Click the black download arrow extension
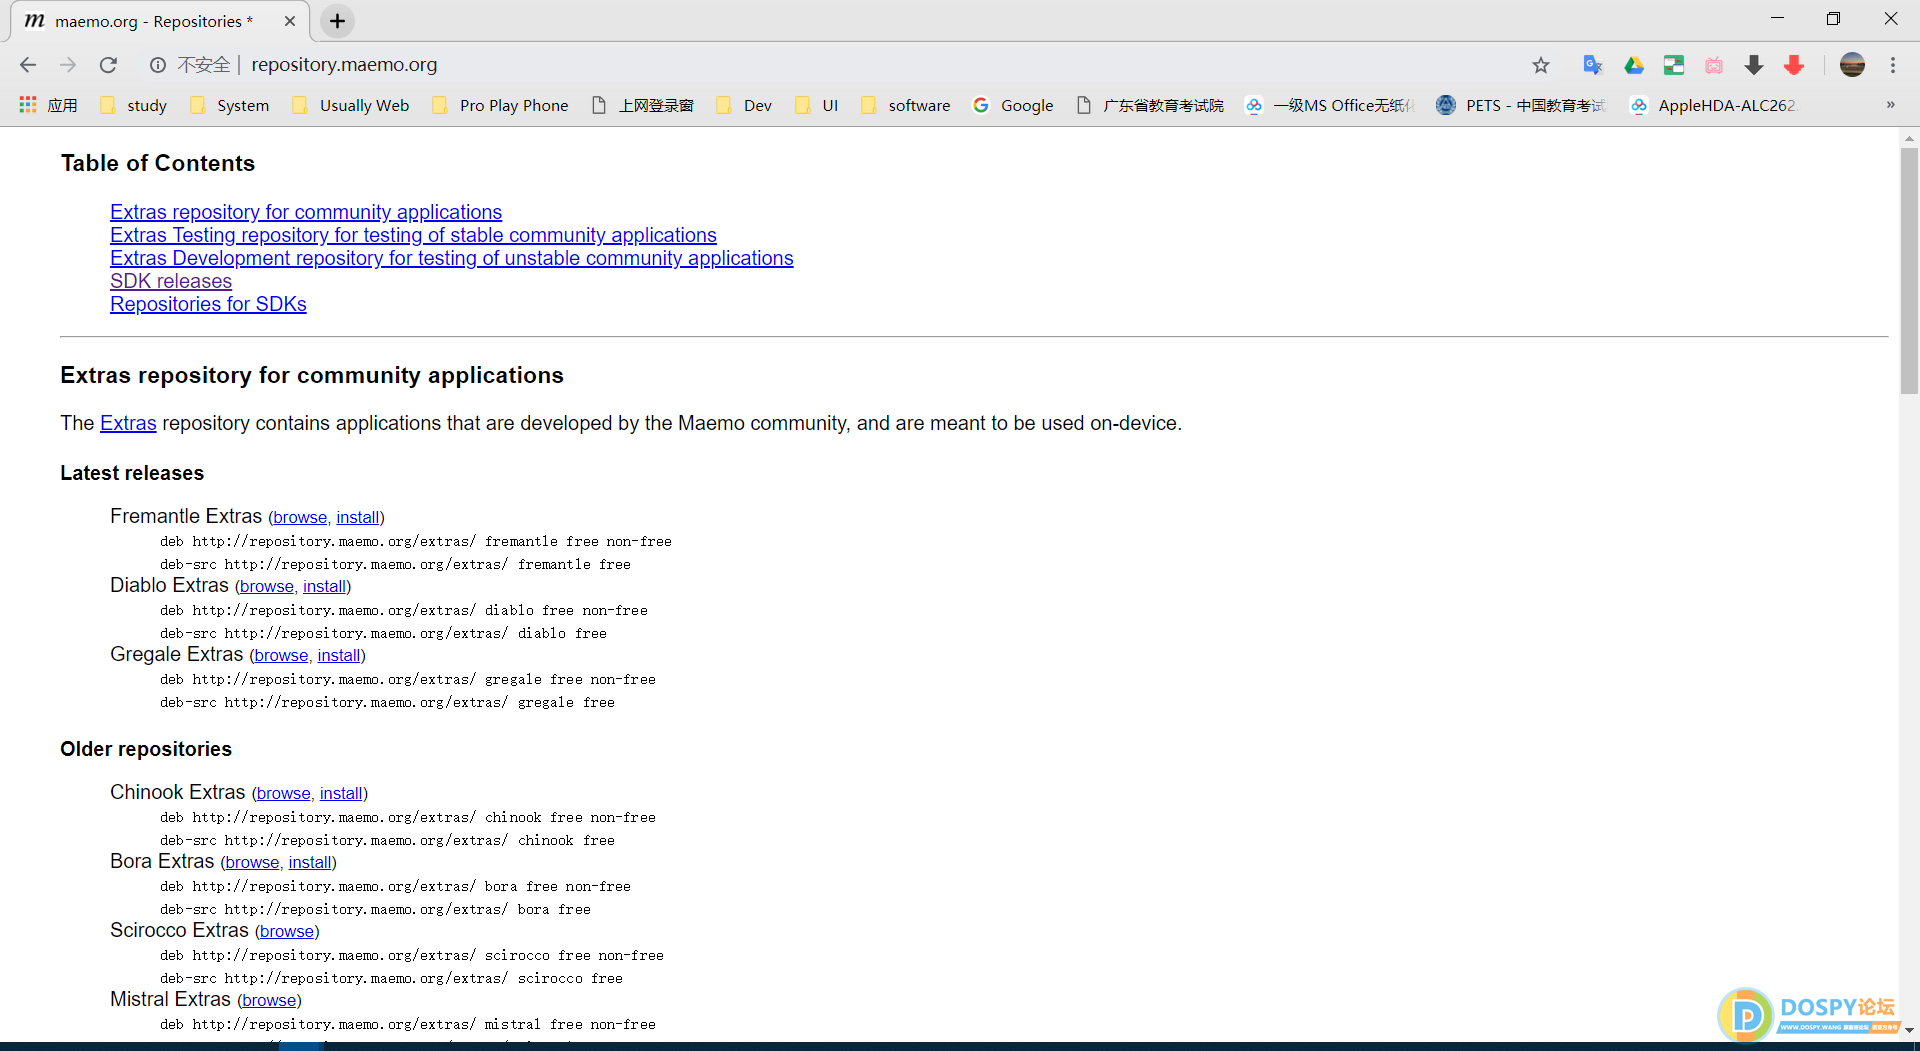The width and height of the screenshot is (1920, 1051). [x=1754, y=65]
